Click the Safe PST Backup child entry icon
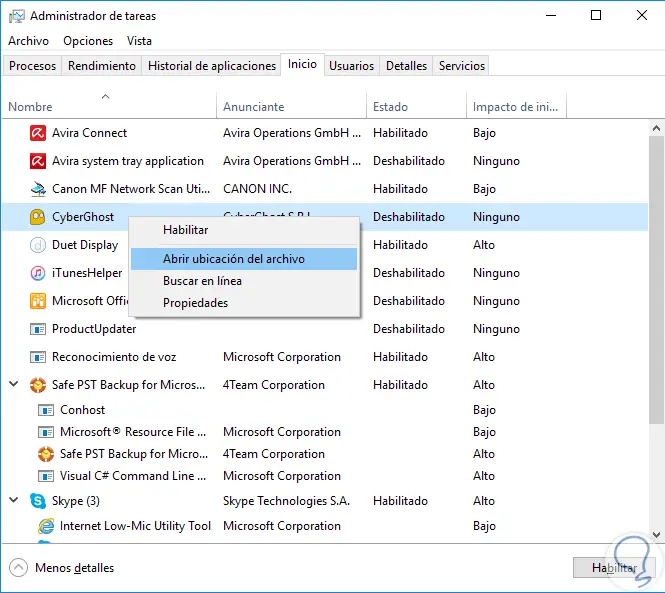The height and width of the screenshot is (593, 665). 46,454
